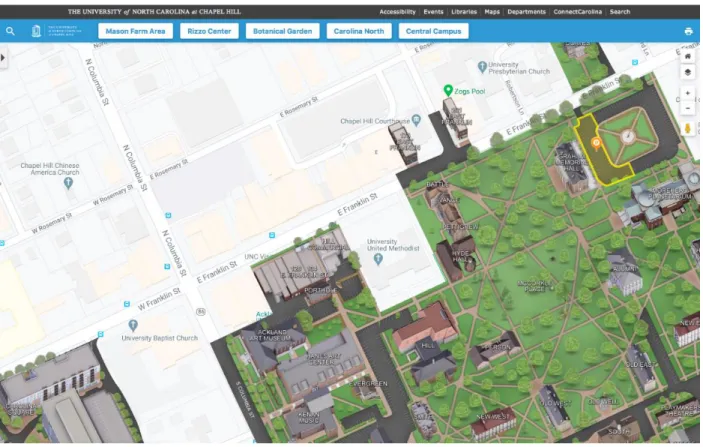
Task: Click the University of North Carolina title
Action: tap(154, 12)
